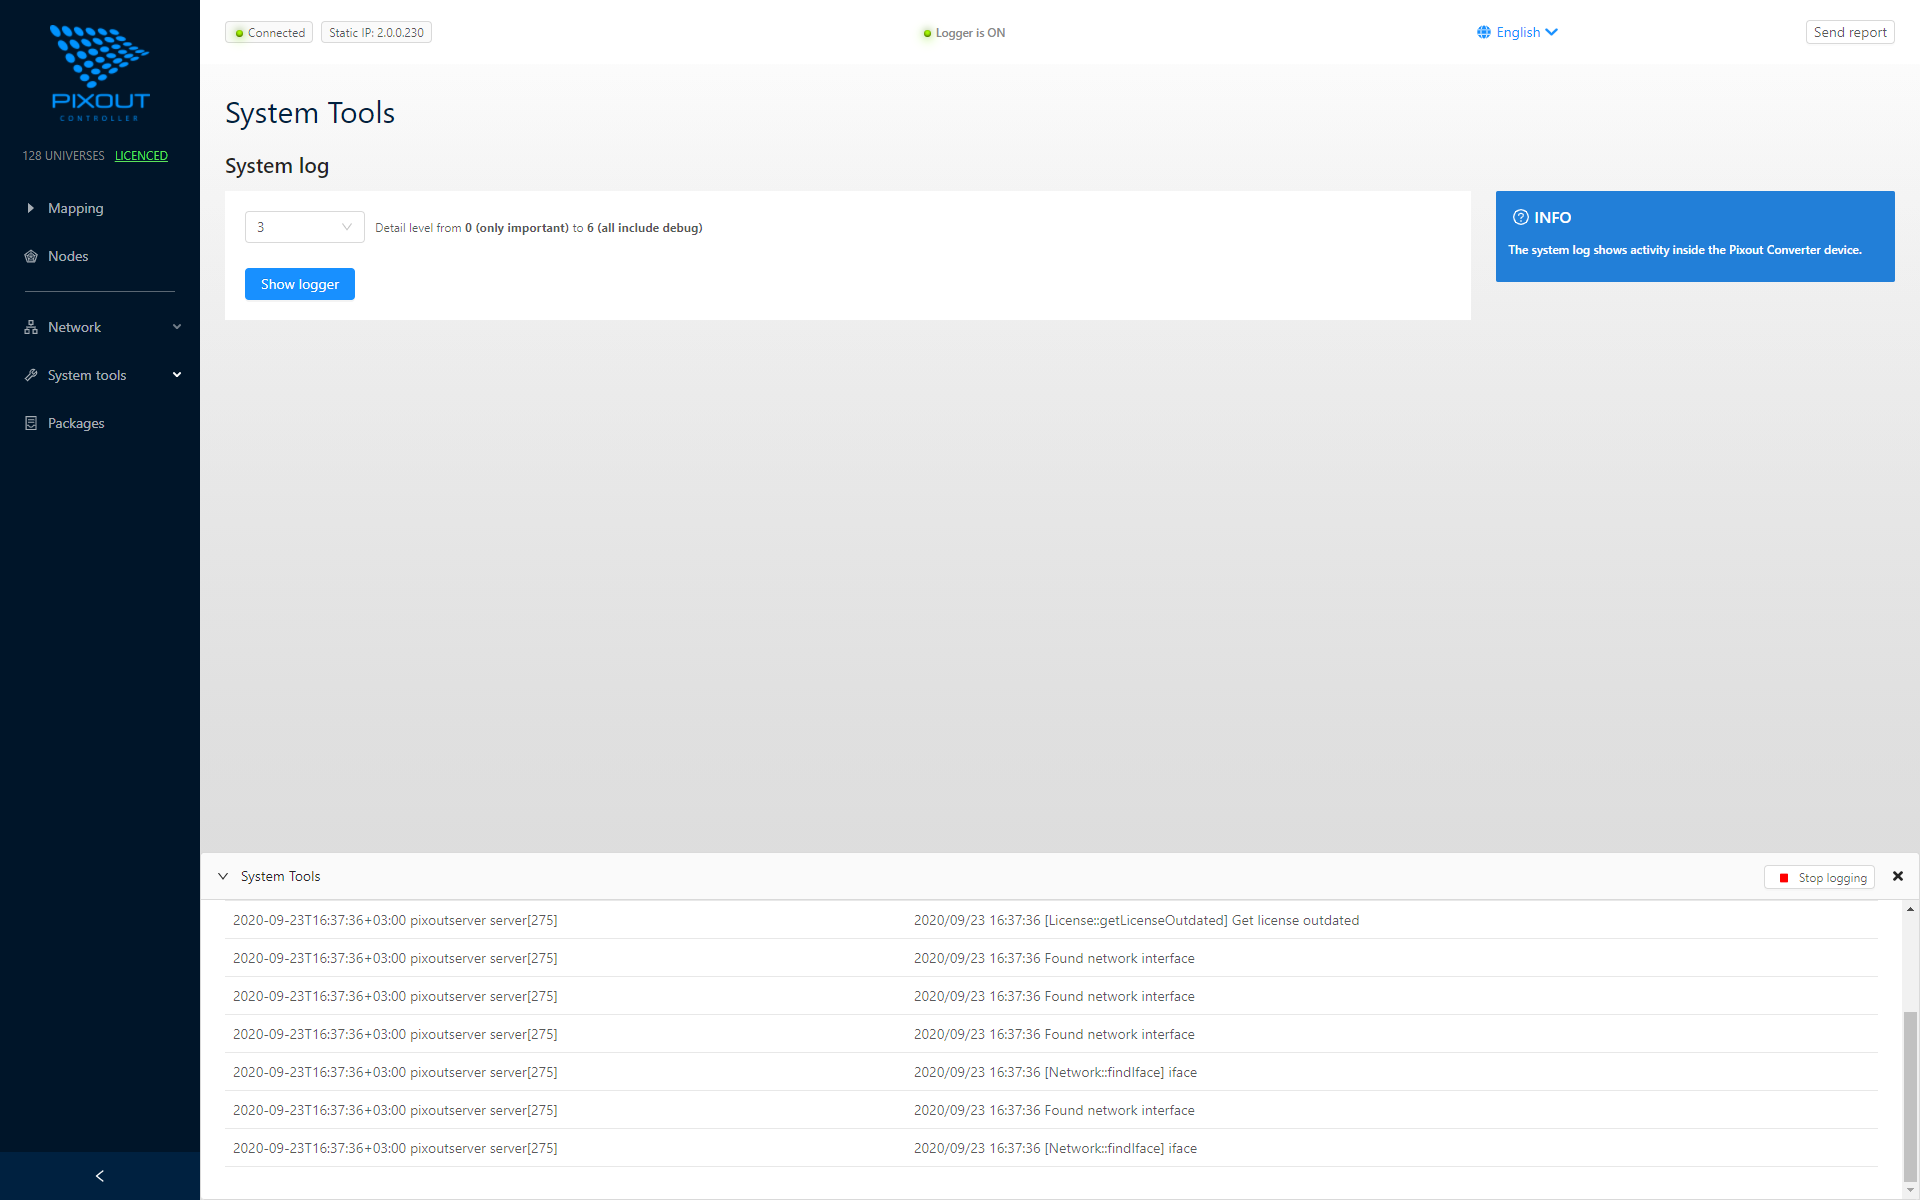Open the English language dropdown
This screenshot has height=1200, width=1920.
(1517, 32)
